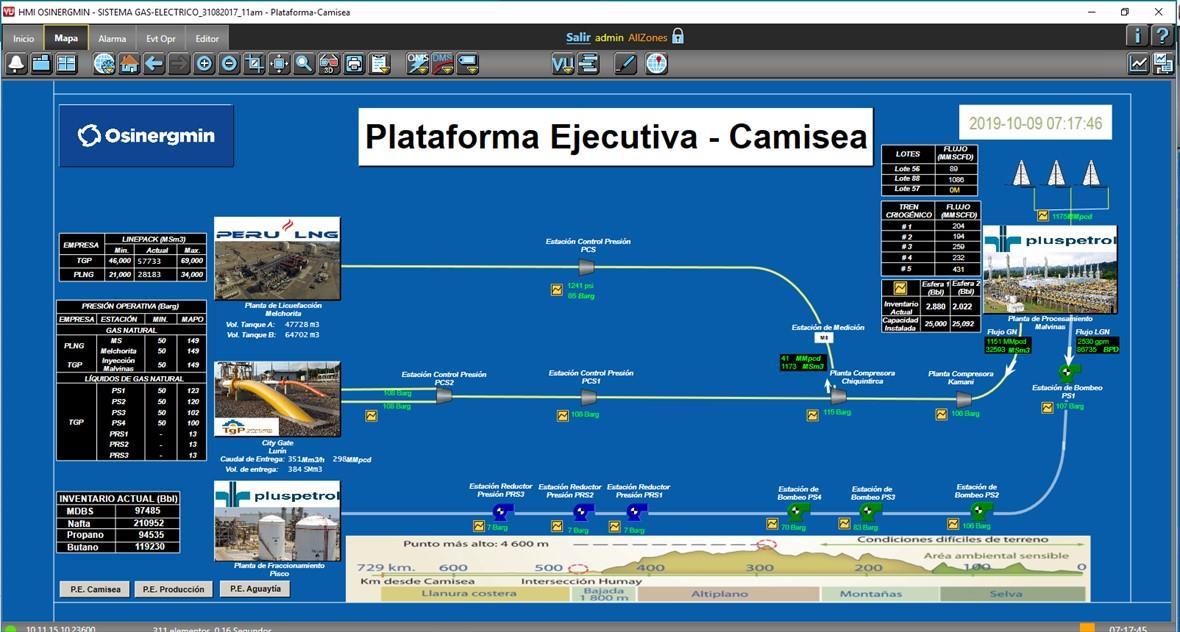The width and height of the screenshot is (1180, 632).
Task: Switch to the Editor tab
Action: click(208, 38)
